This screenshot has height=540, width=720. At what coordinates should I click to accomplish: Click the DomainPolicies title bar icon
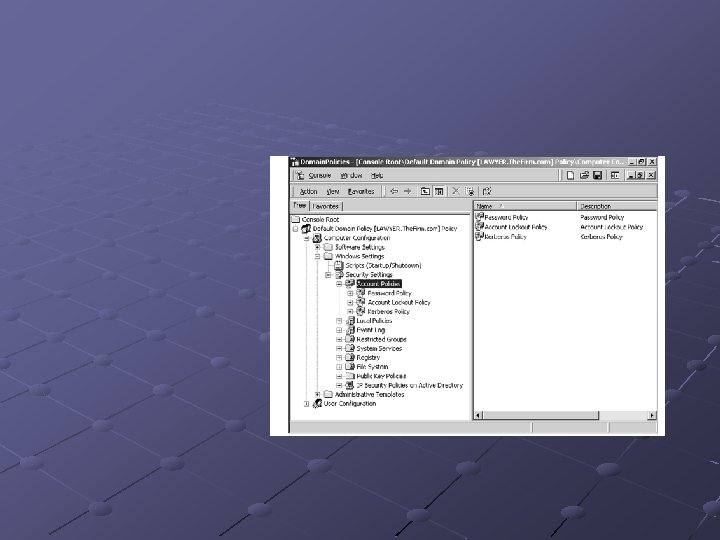(295, 162)
